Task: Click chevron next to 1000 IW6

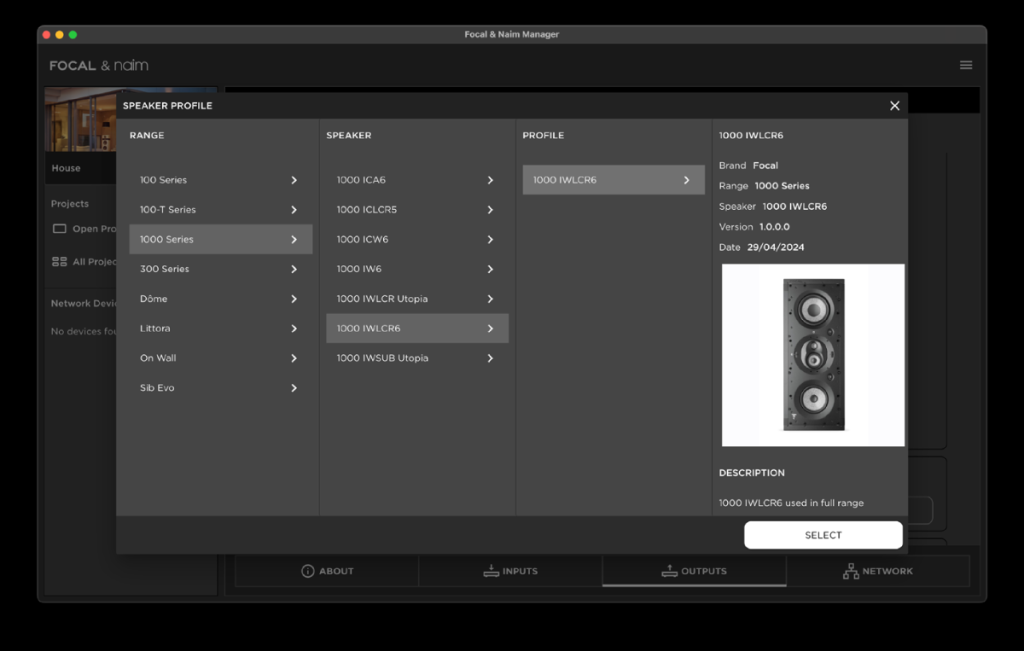Action: click(490, 269)
